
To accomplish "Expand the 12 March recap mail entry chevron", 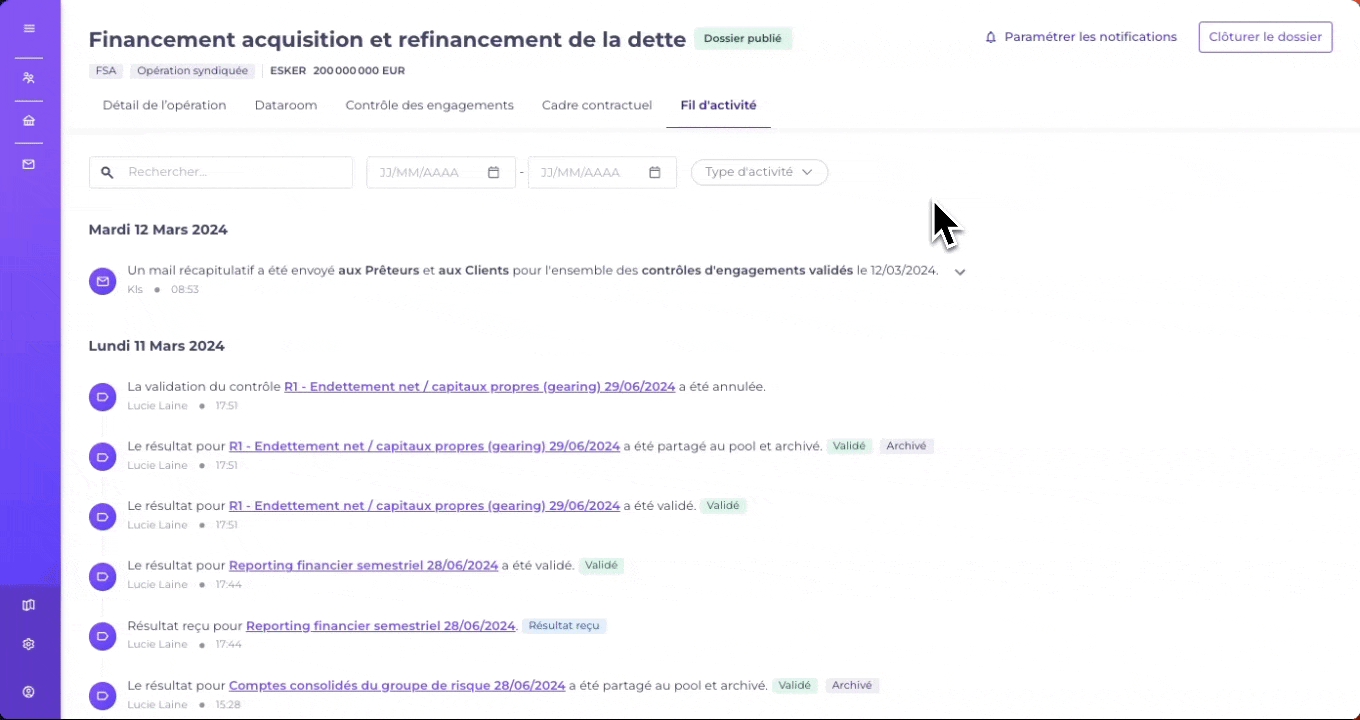I will (x=960, y=272).
